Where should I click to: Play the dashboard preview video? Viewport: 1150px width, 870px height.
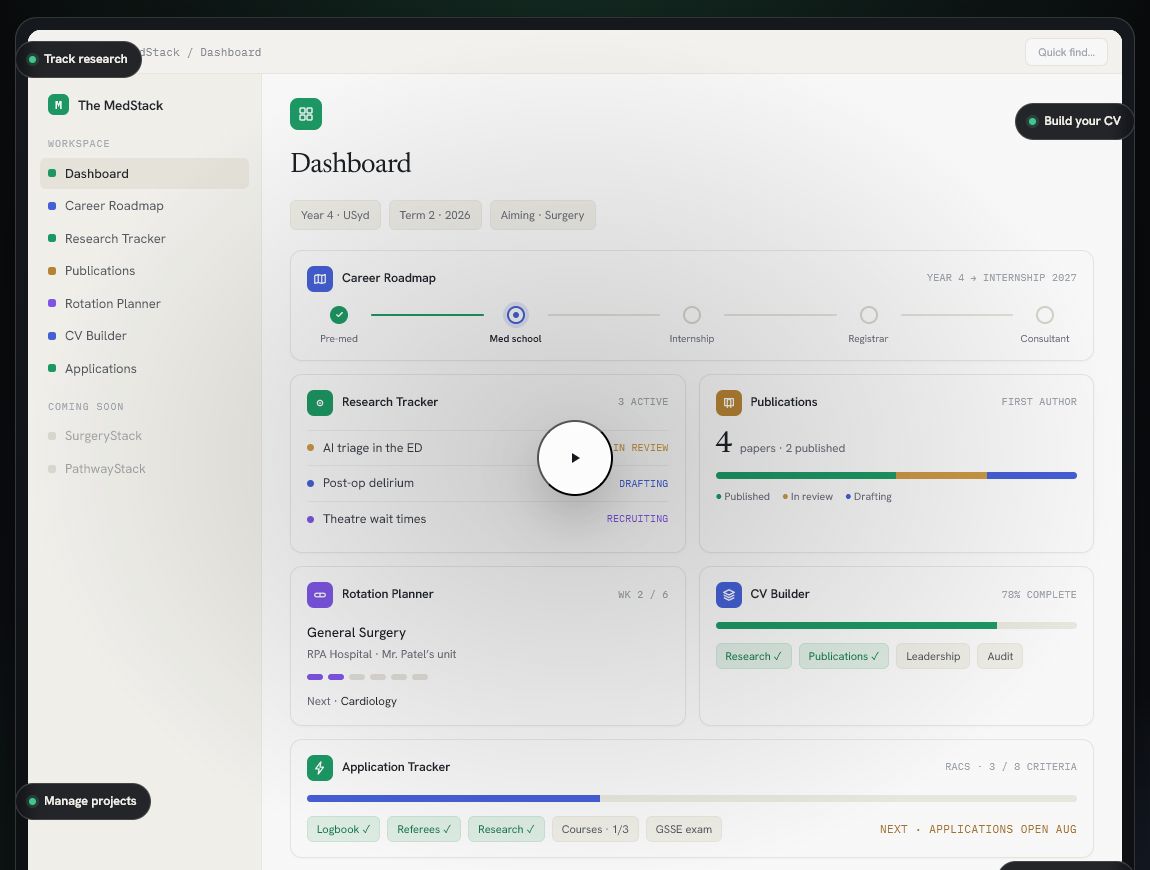point(575,458)
